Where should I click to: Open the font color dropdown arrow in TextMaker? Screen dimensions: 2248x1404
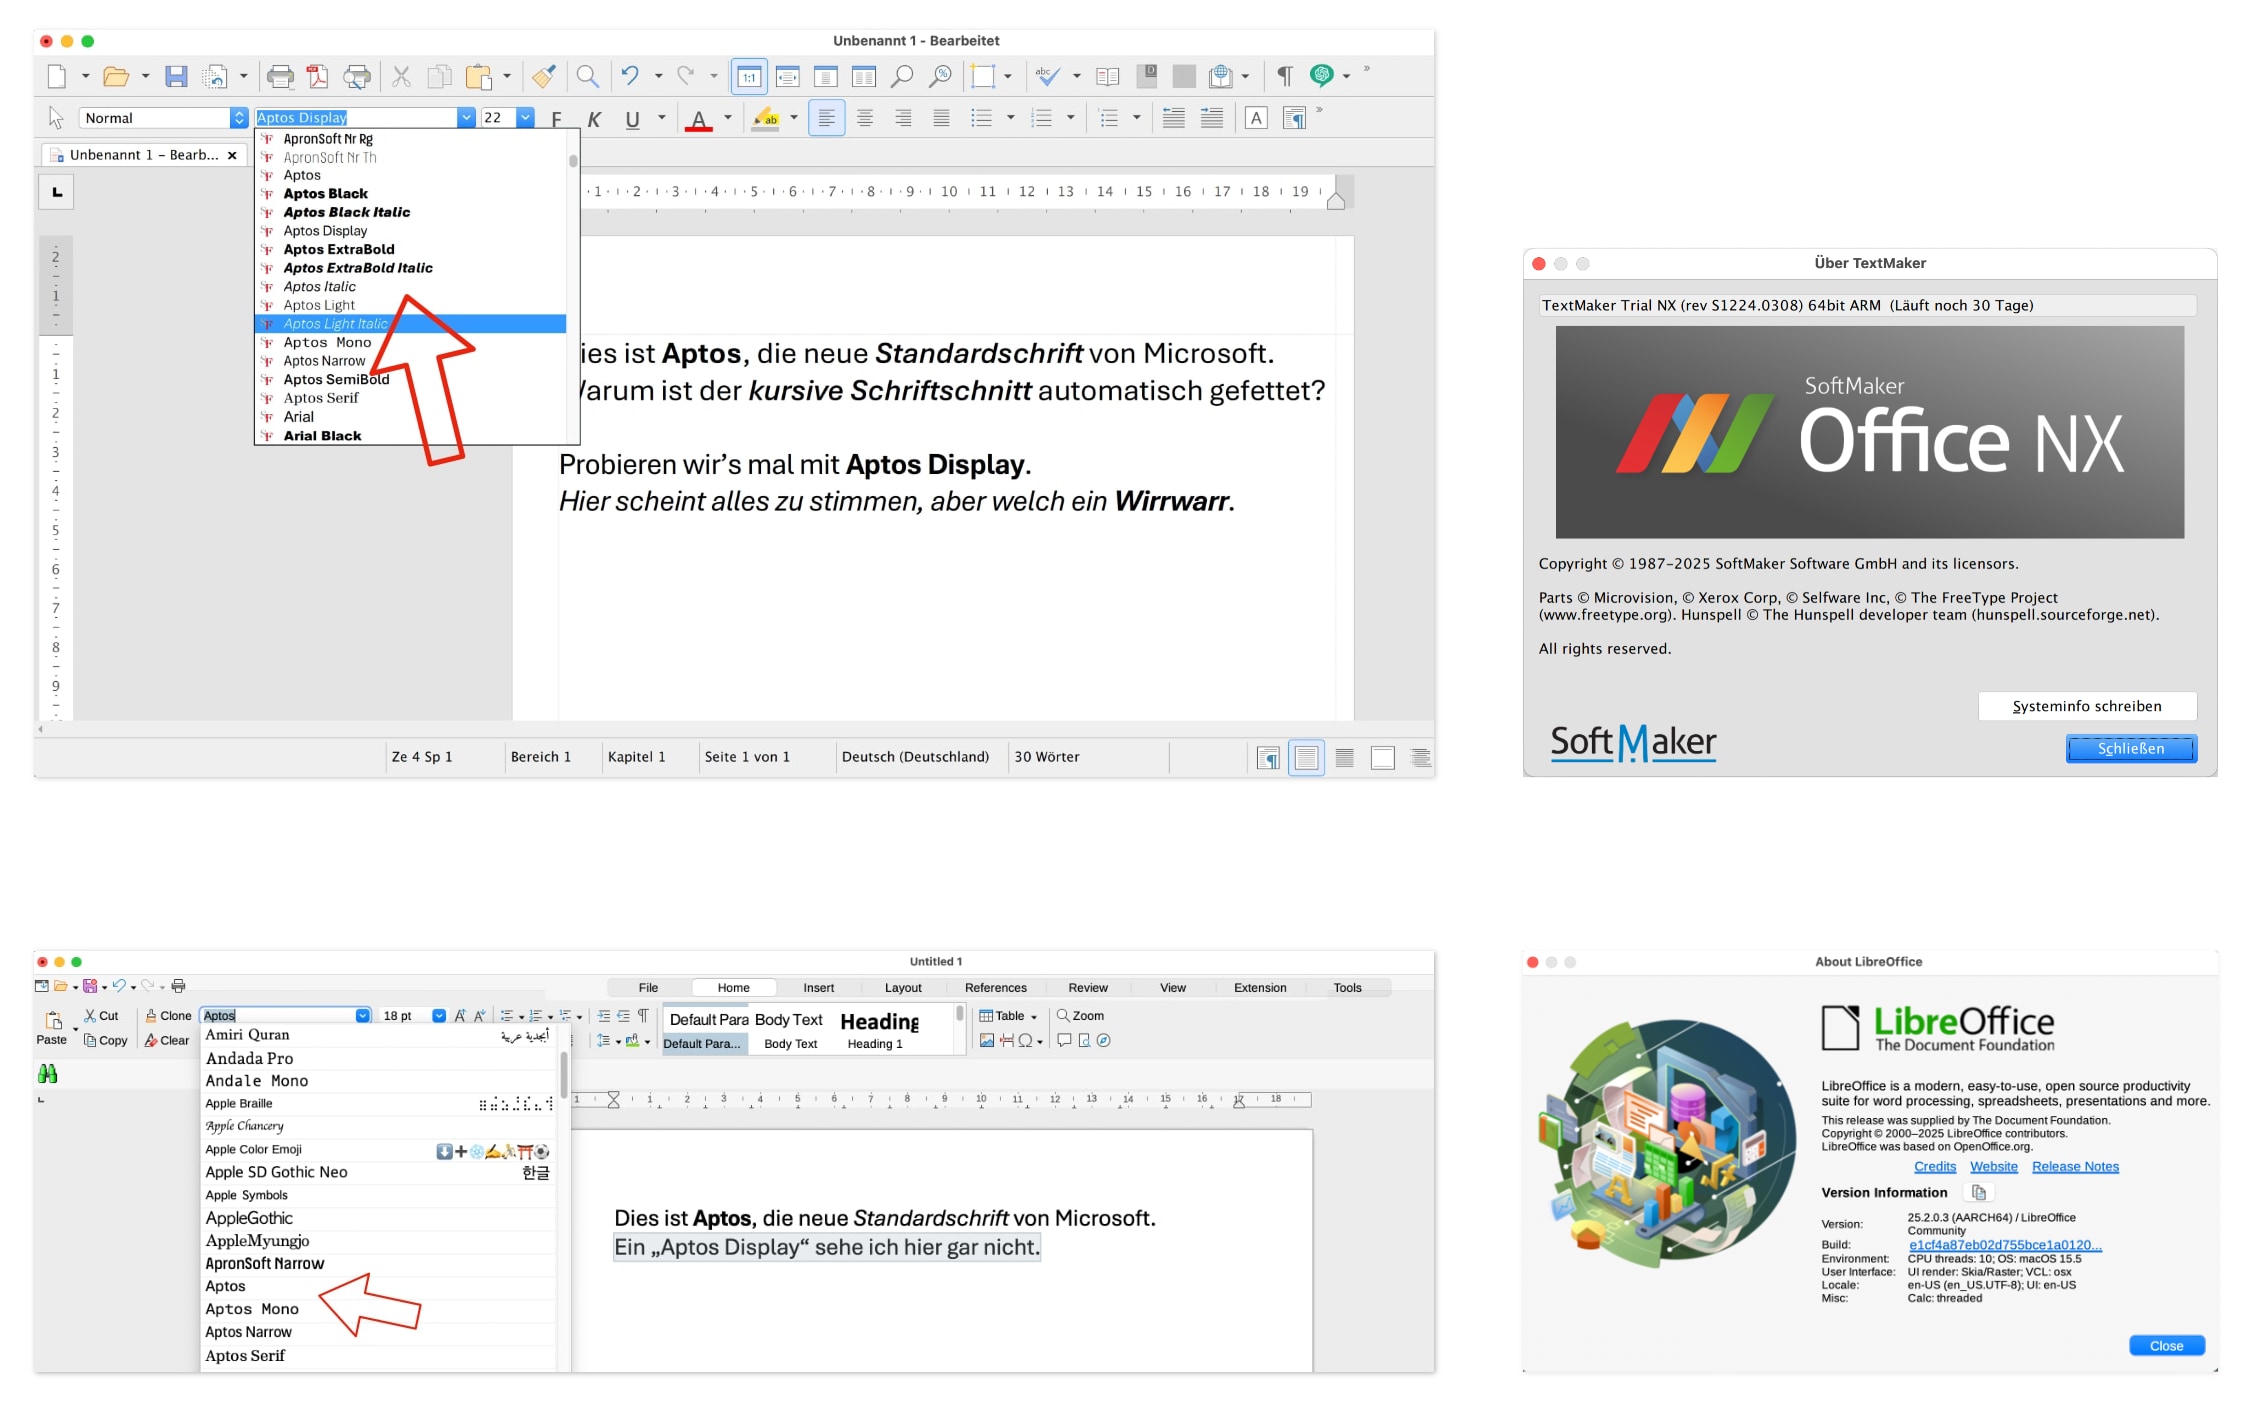click(x=728, y=118)
